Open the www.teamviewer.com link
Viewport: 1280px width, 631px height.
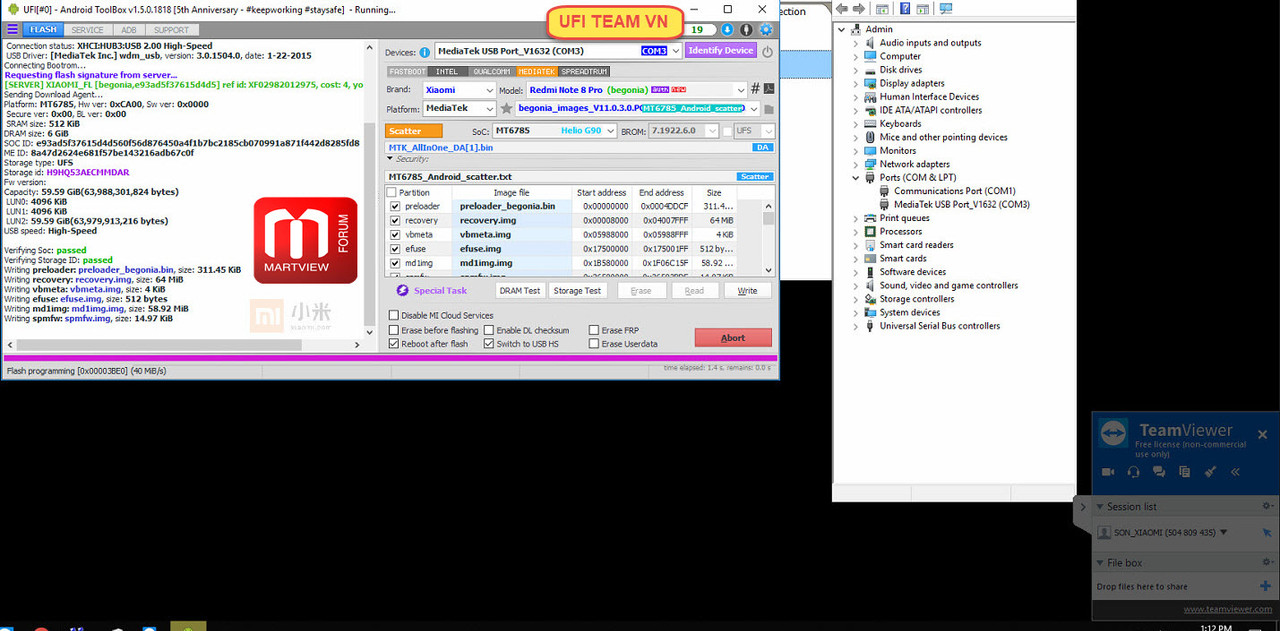click(x=1228, y=609)
